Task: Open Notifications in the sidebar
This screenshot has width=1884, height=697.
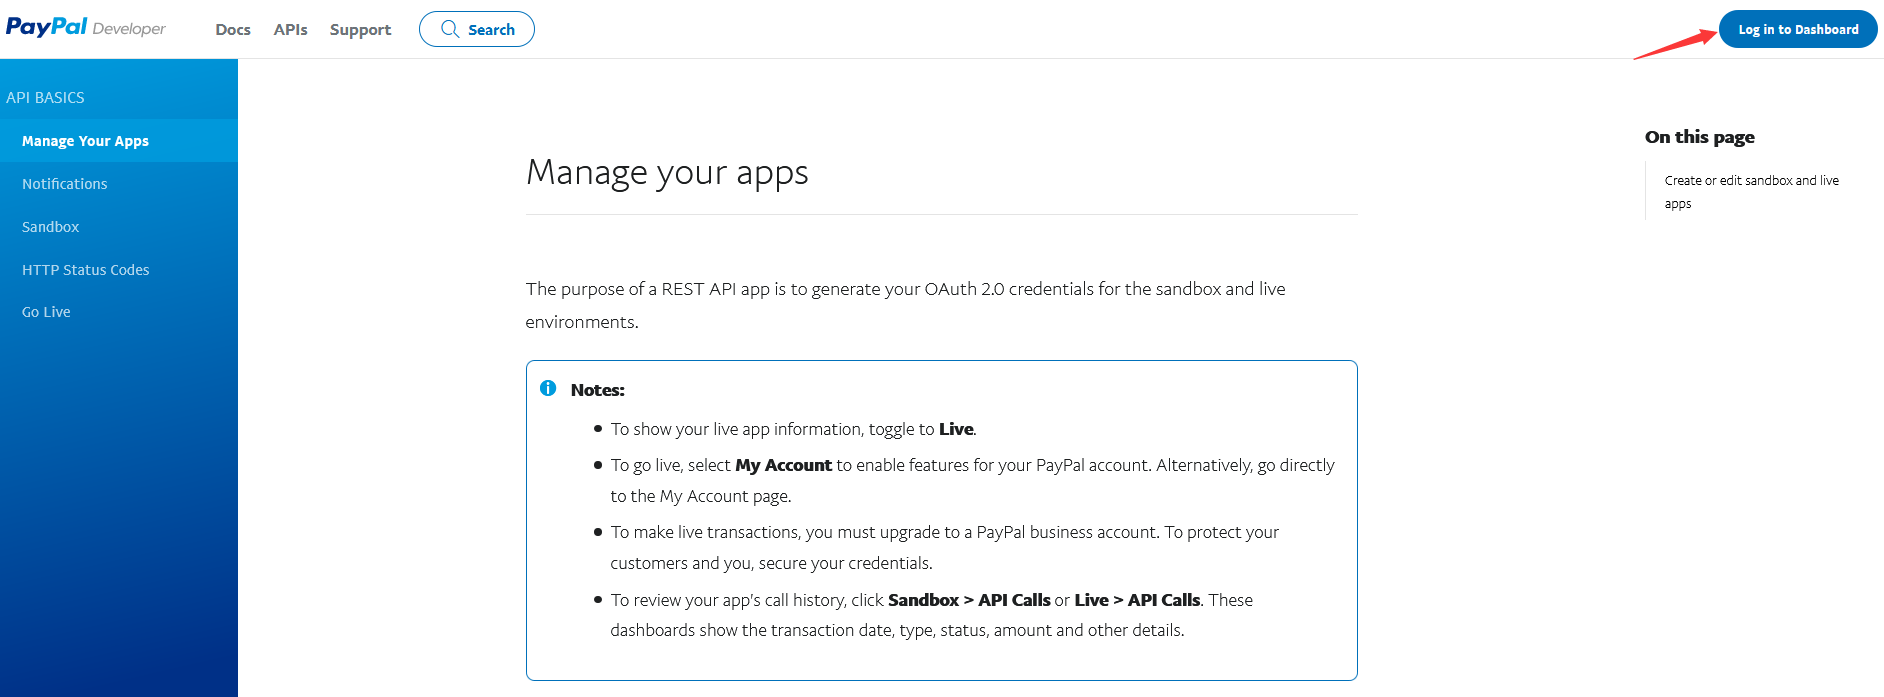Action: point(64,184)
